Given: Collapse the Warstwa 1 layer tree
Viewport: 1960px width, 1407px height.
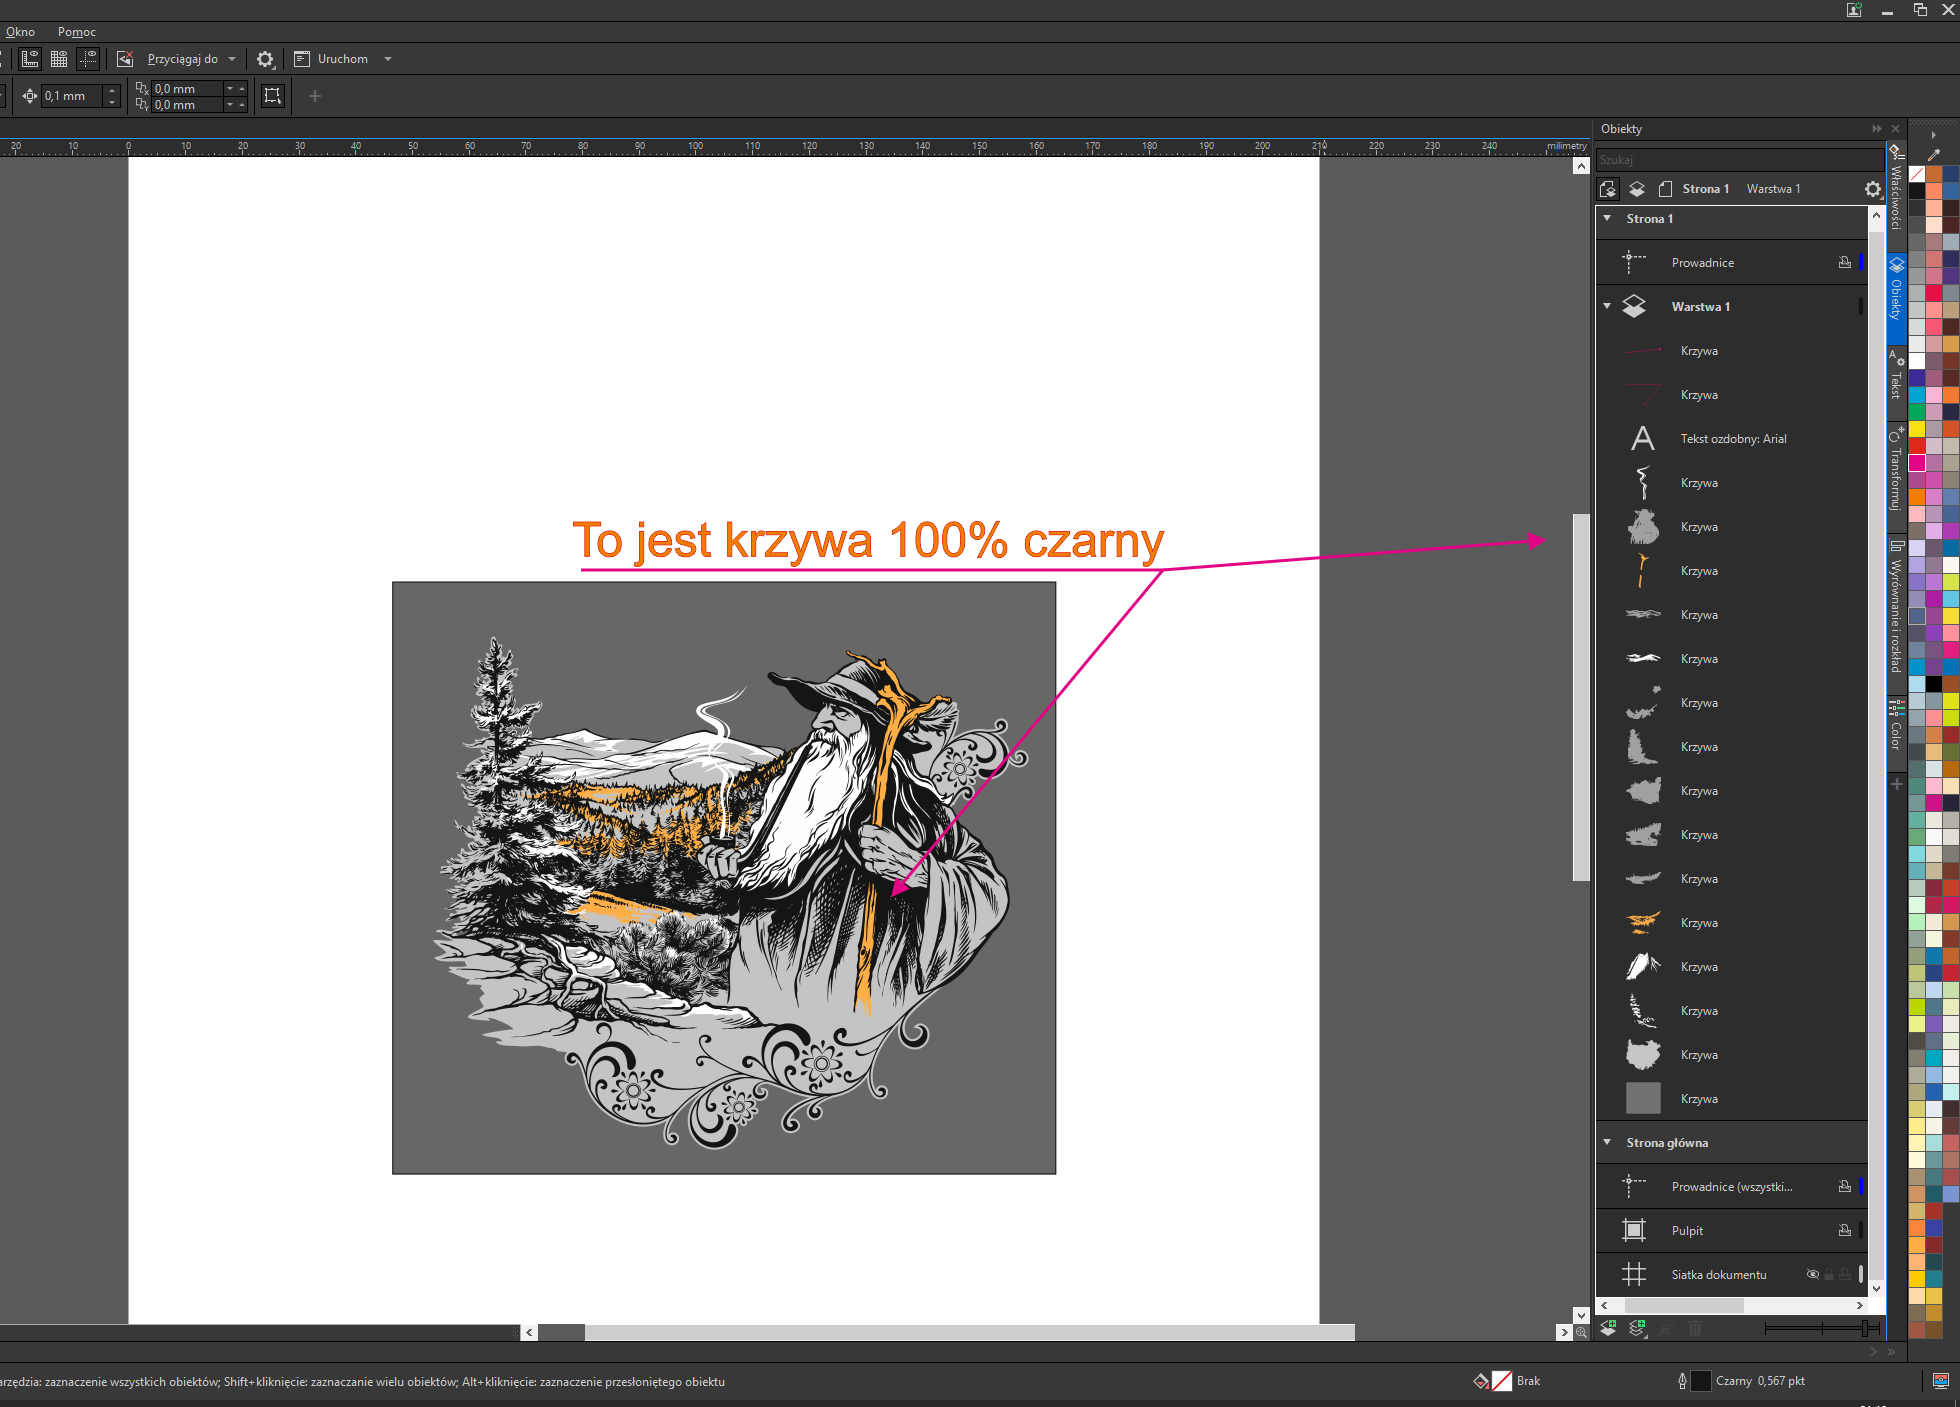Looking at the screenshot, I should (1607, 306).
